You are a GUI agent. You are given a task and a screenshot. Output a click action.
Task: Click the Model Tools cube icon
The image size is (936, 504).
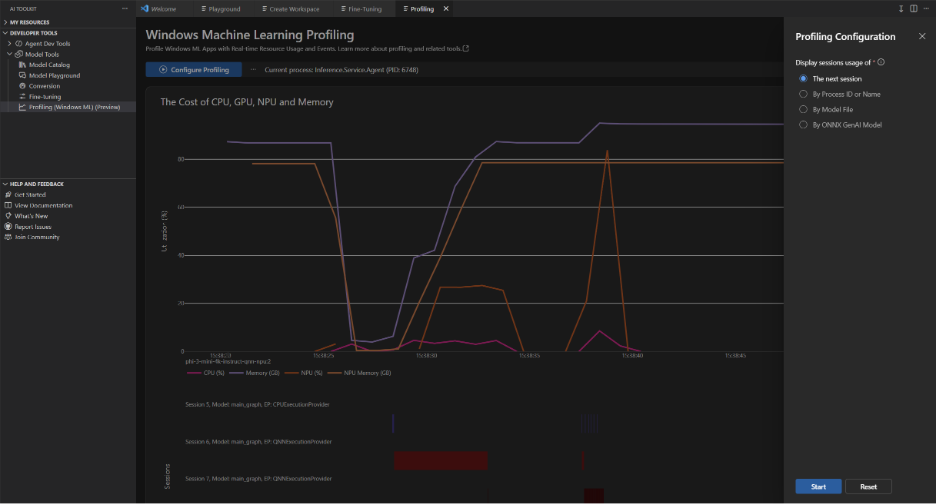19,54
